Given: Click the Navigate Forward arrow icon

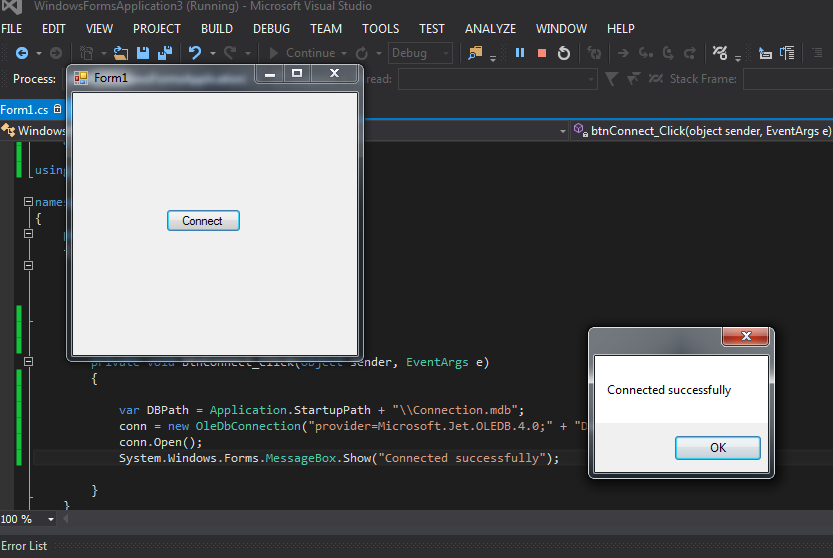Looking at the screenshot, I should (56, 53).
